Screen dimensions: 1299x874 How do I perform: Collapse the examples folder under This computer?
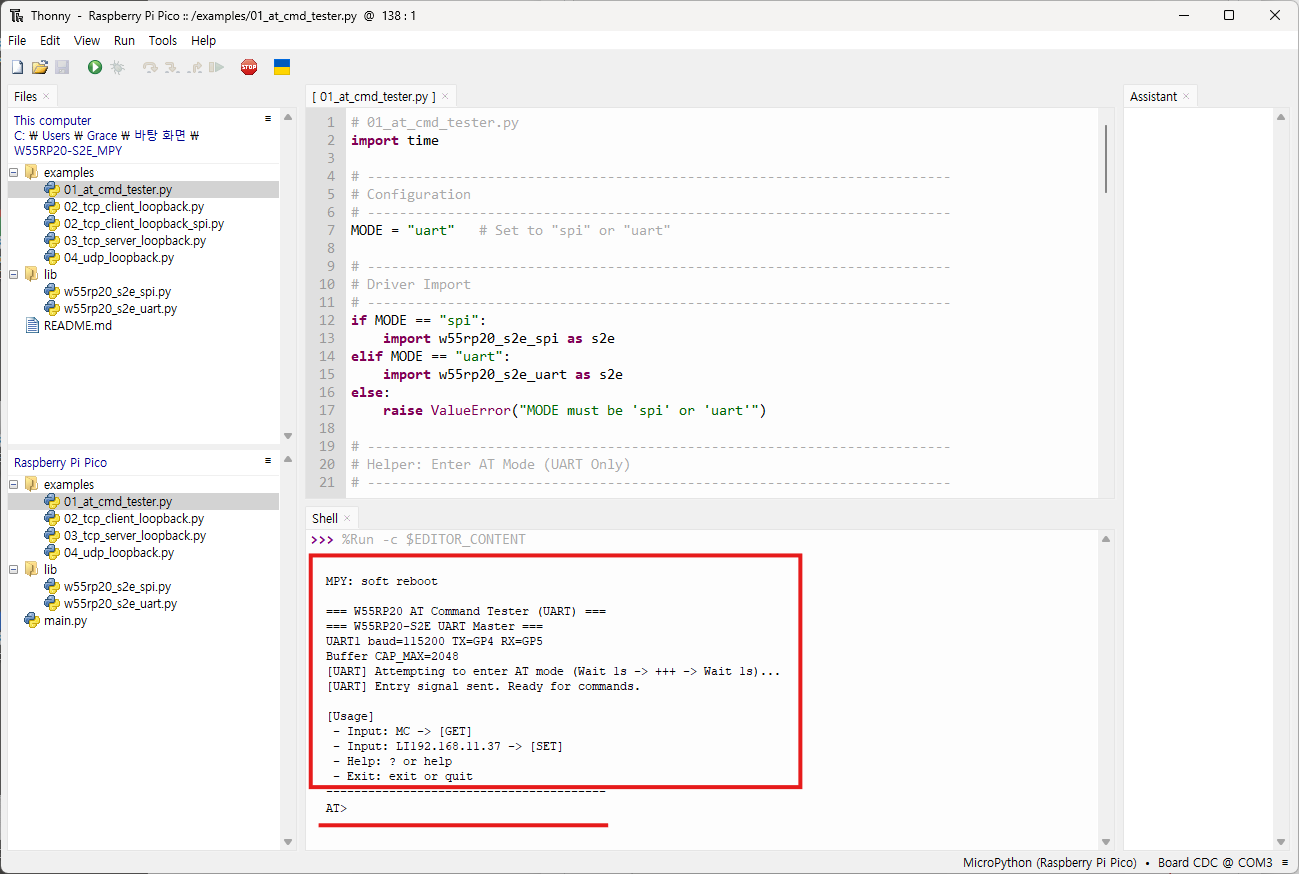14,172
